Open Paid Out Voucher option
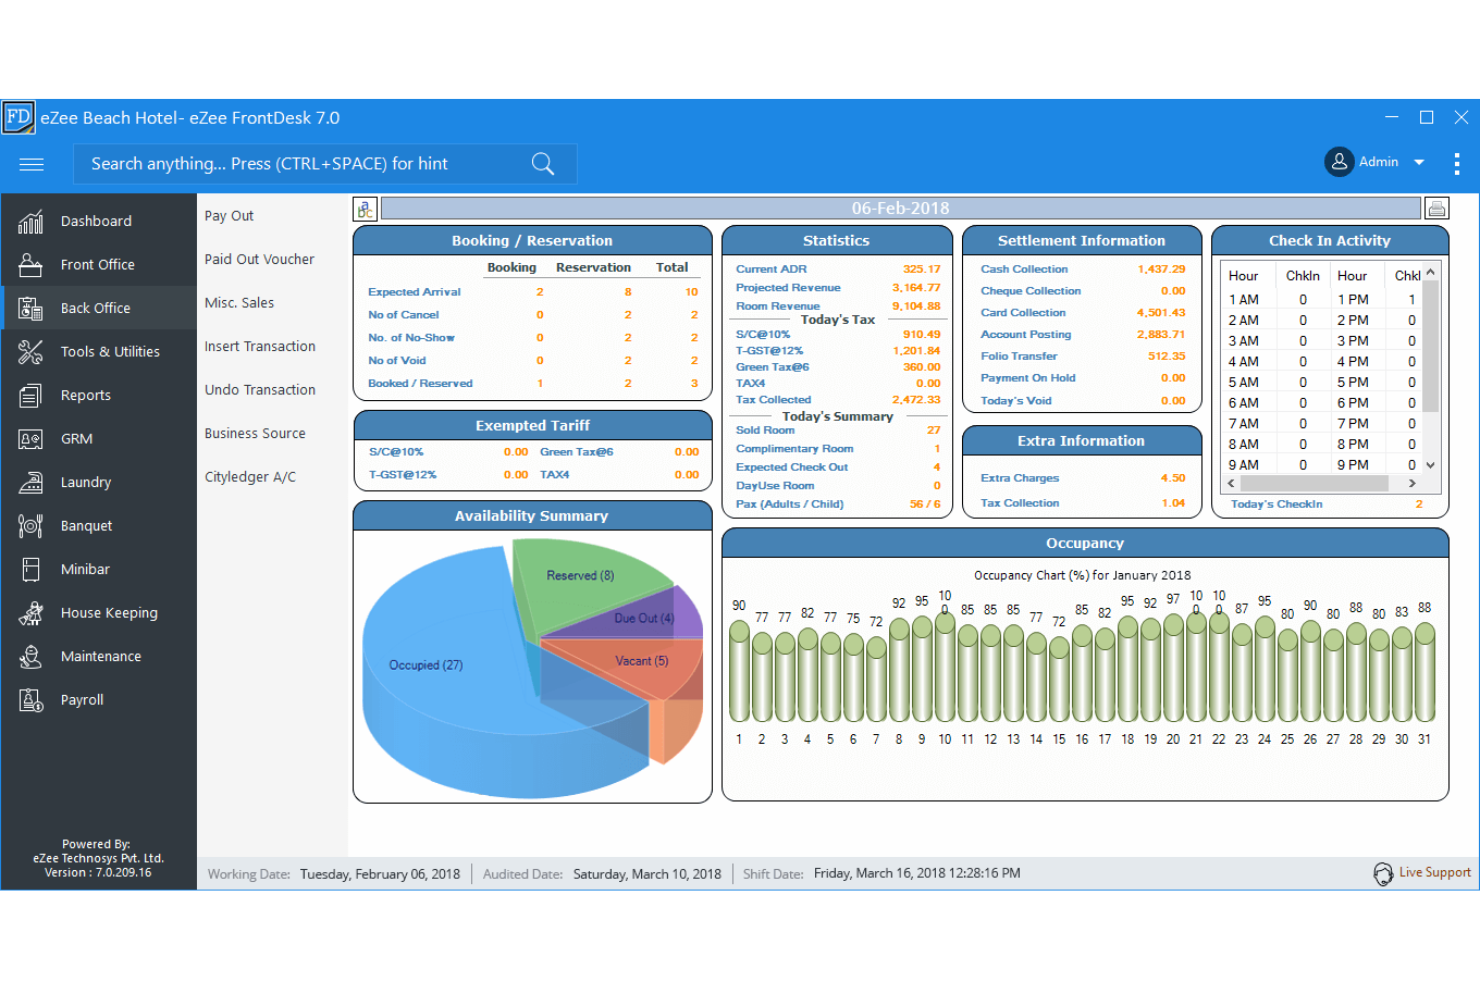The image size is (1480, 987). pyautogui.click(x=259, y=259)
